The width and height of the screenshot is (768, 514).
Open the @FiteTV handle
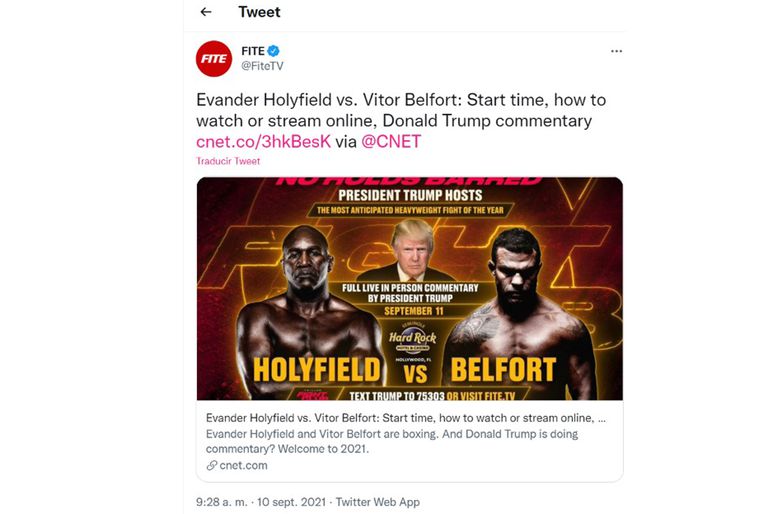click(x=262, y=66)
